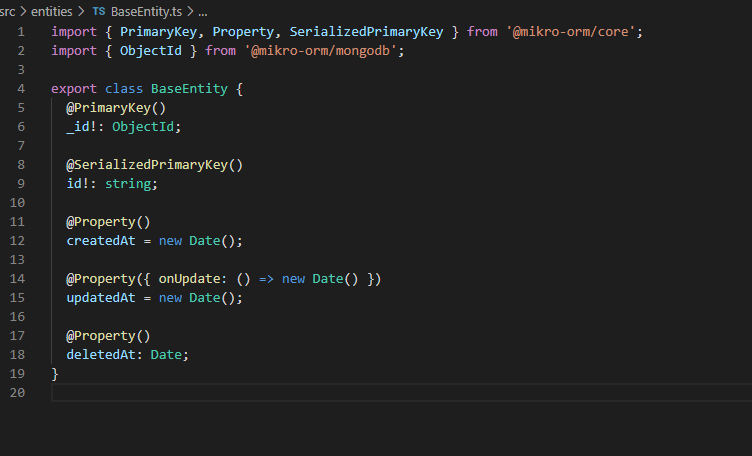The height and width of the screenshot is (456, 752).
Task: Click 'Date' constructor on line 15
Action: pyautogui.click(x=205, y=298)
